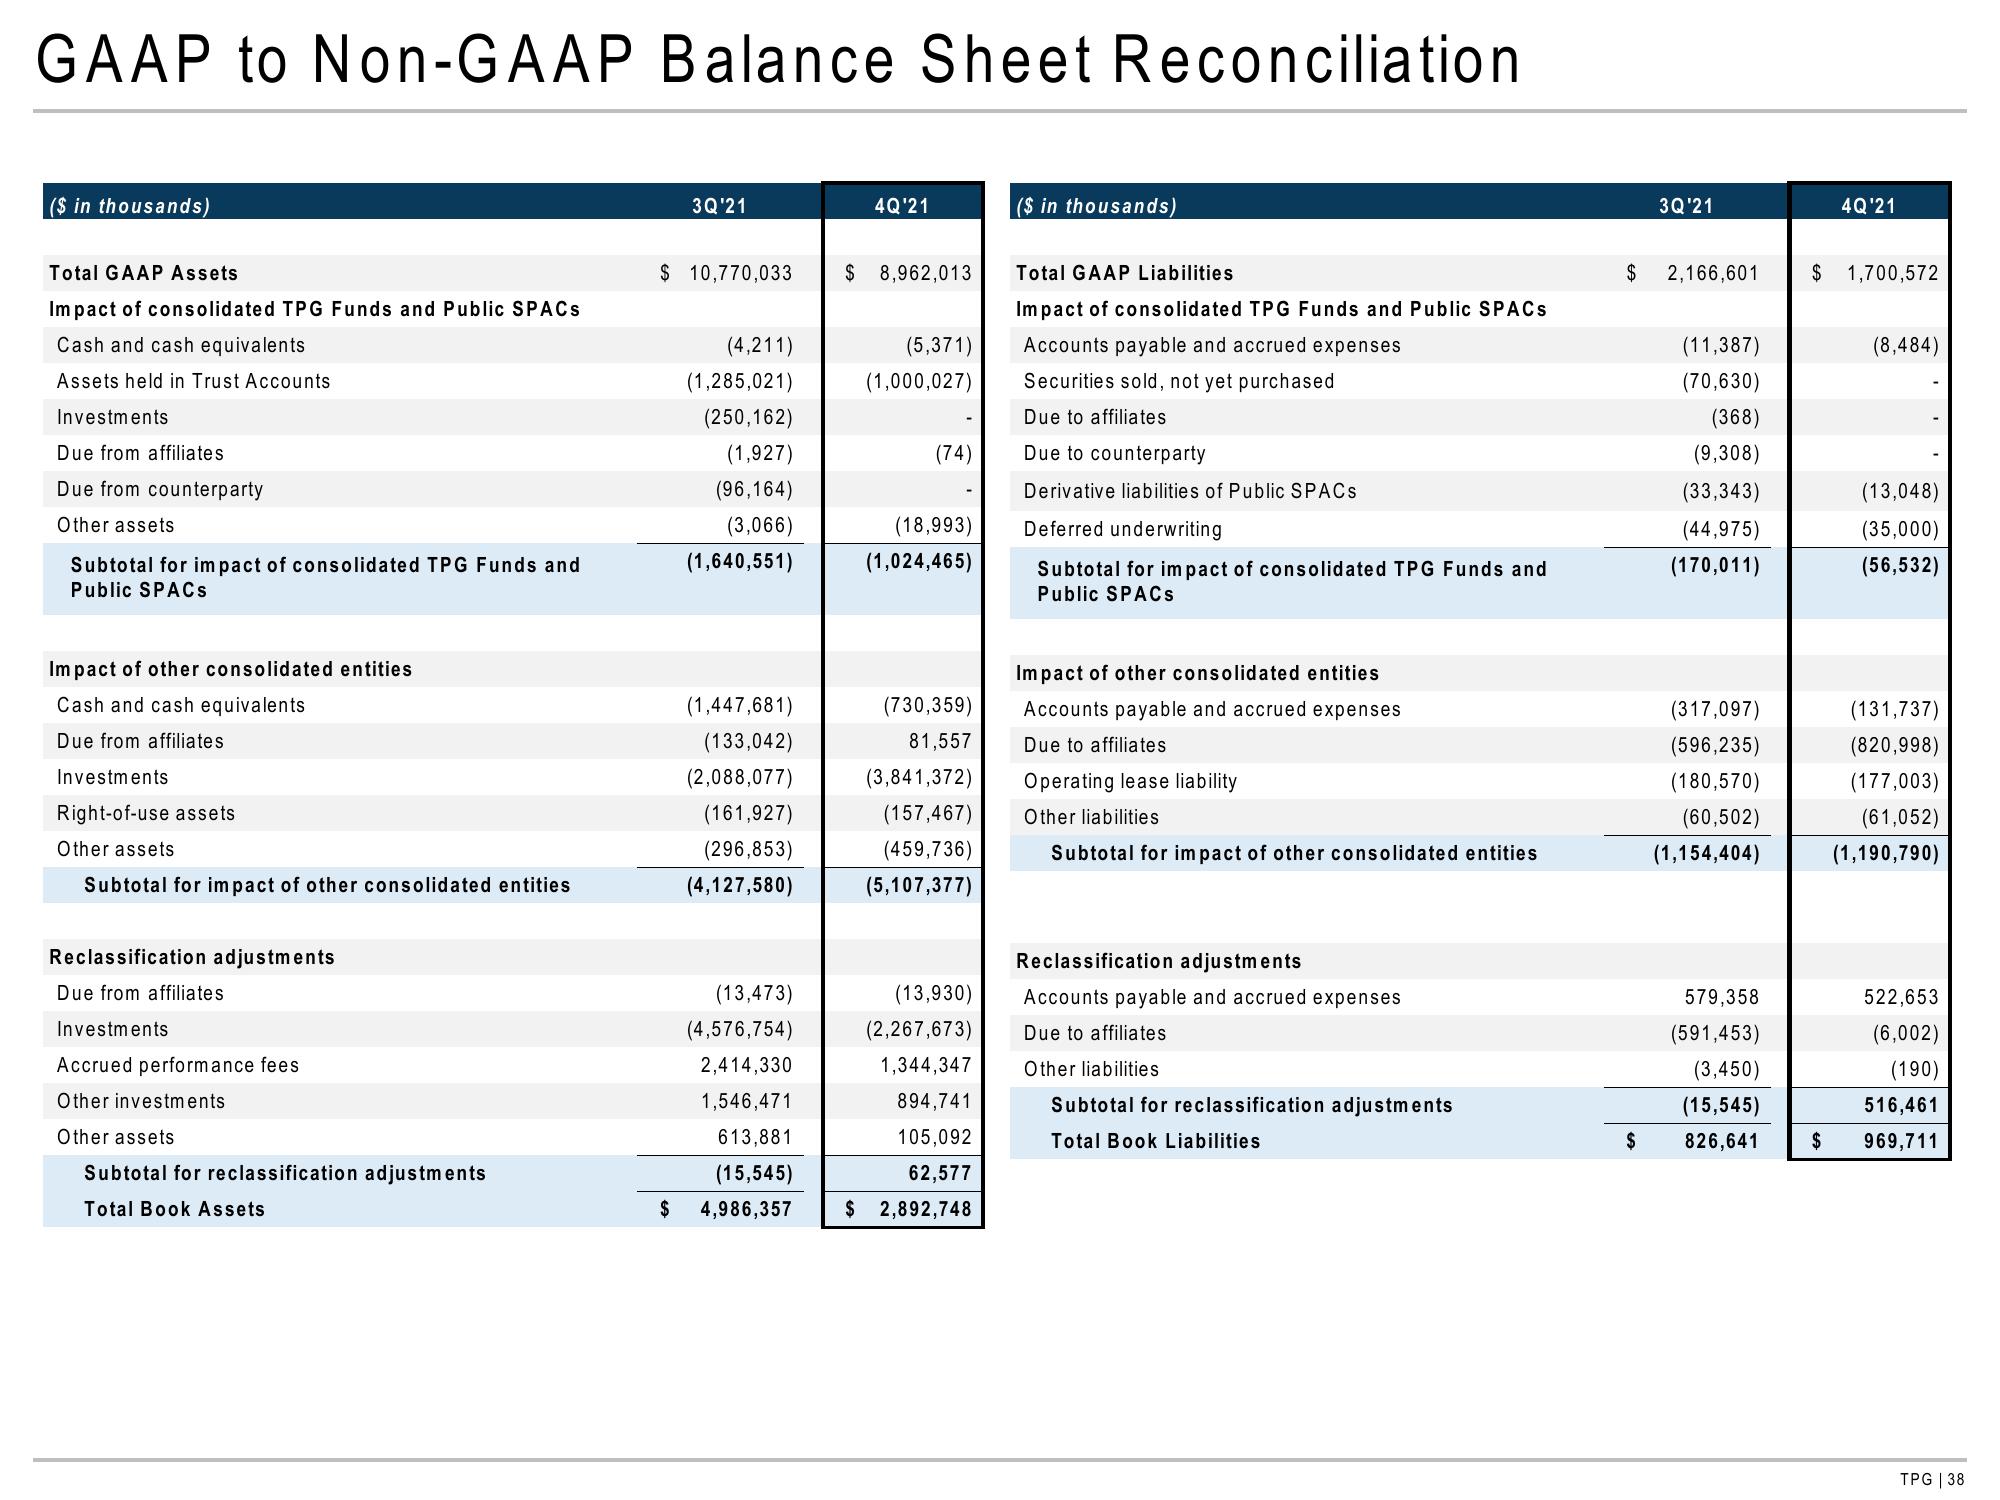Click the Total Book Liabilities value 826,641
The width and height of the screenshot is (2000, 1500).
click(1722, 1141)
